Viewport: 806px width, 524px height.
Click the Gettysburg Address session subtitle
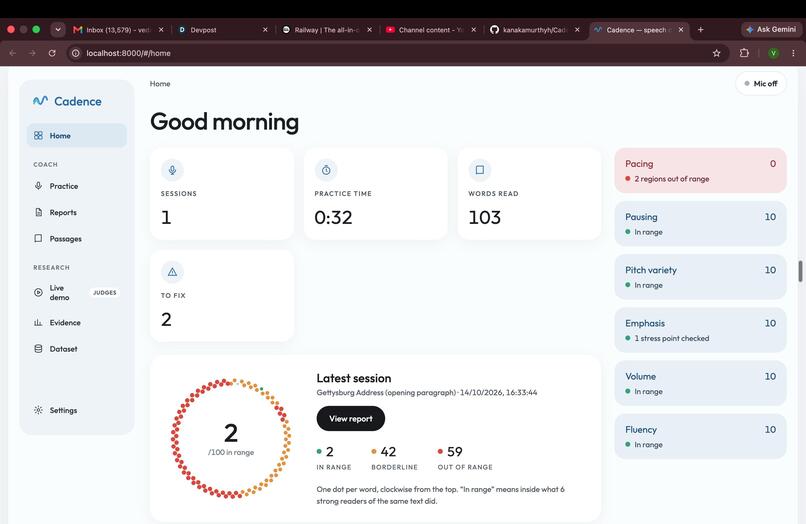[427, 392]
